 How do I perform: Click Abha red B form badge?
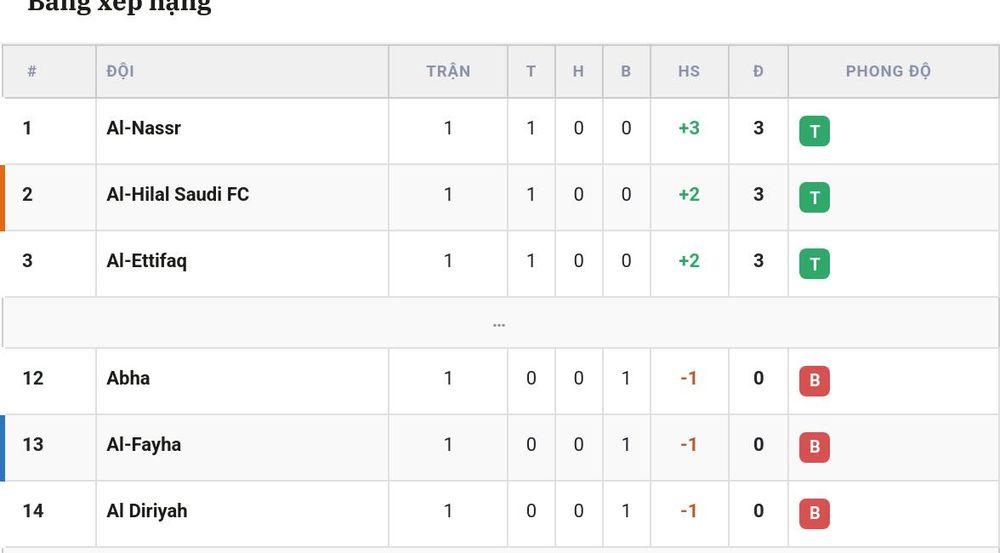pyautogui.click(x=814, y=381)
